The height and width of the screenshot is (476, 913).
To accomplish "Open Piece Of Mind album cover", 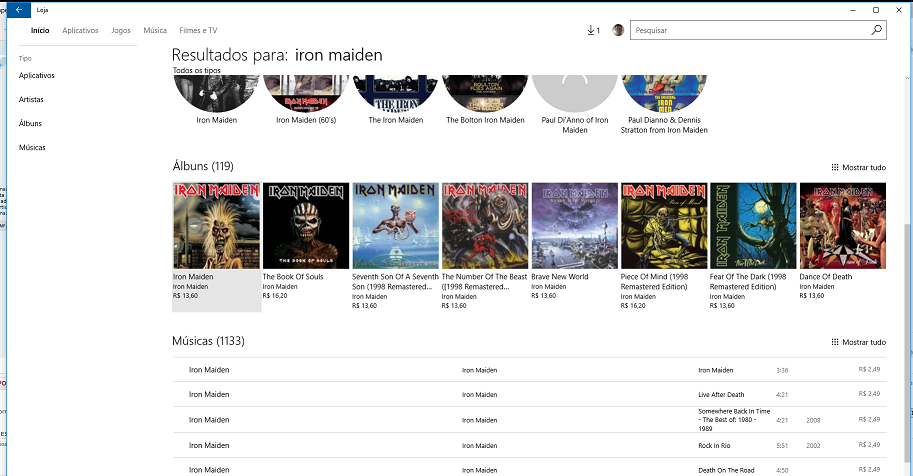I will [x=664, y=225].
